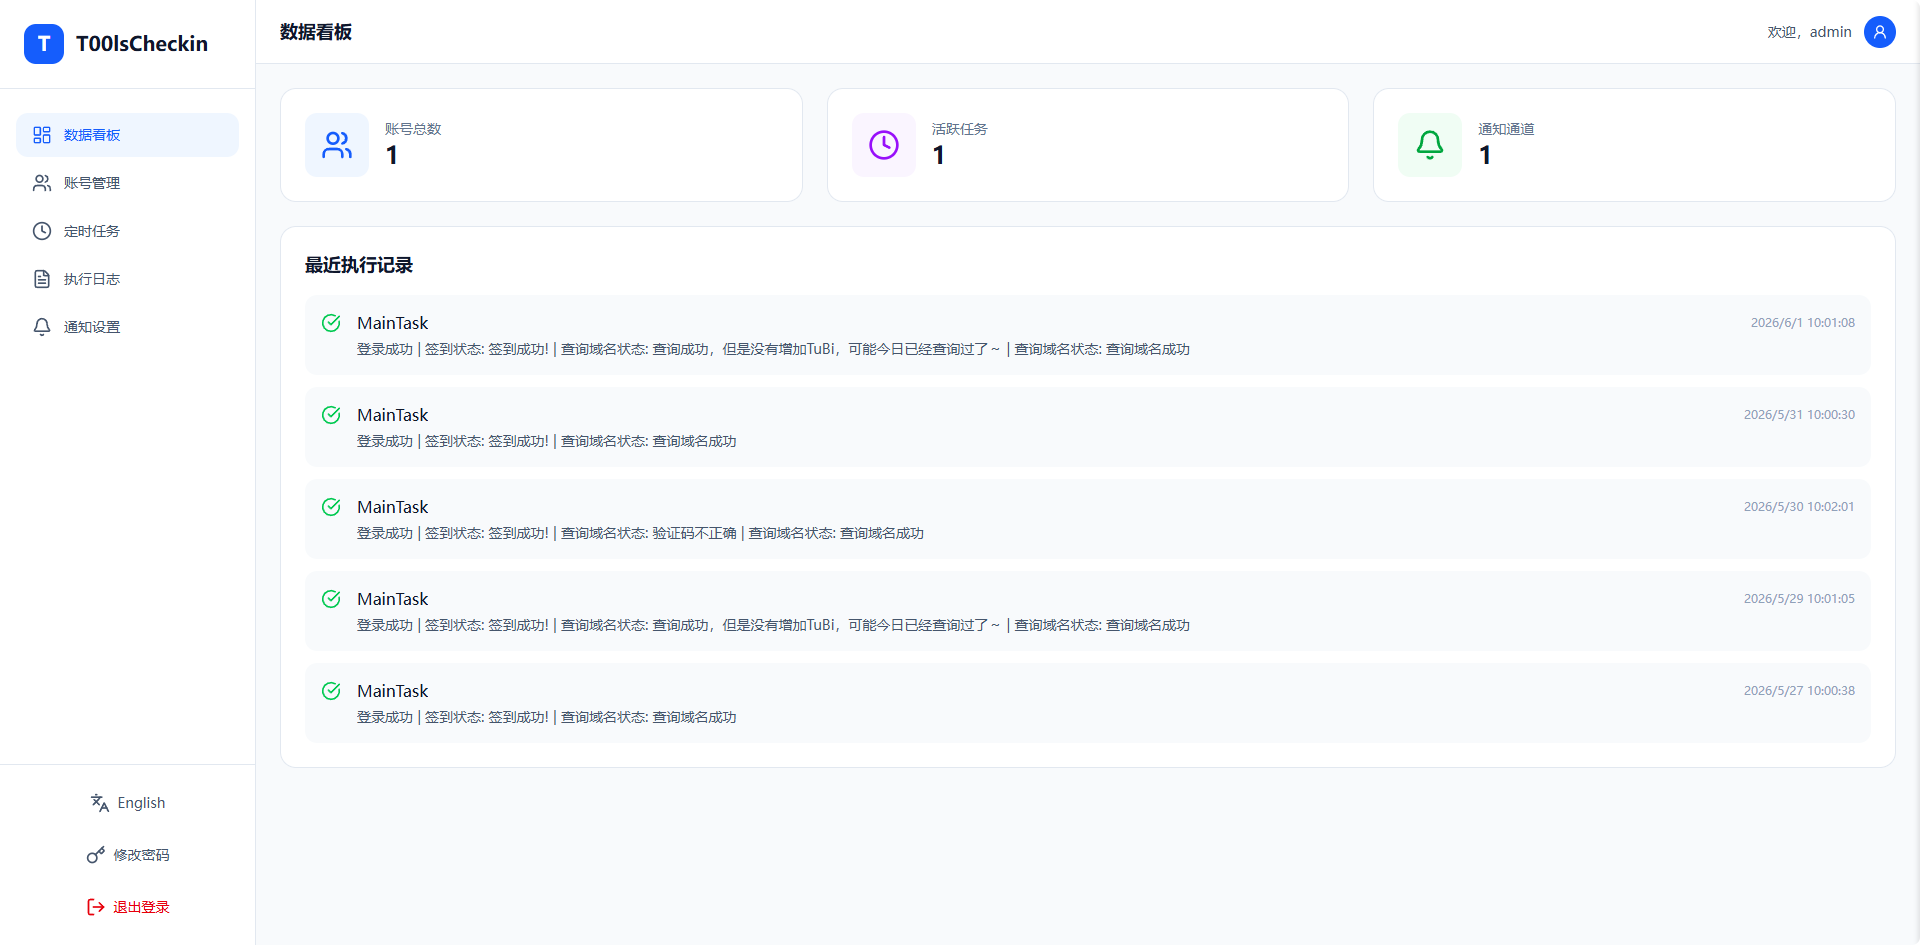Click log message under 2026/5/29 record
Viewport: 1920px width, 945px height.
click(x=773, y=625)
